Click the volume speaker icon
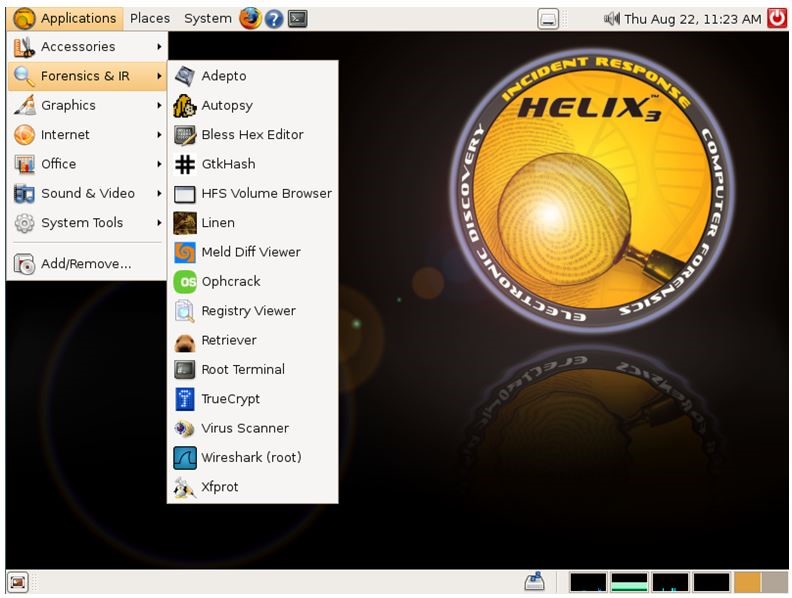This screenshot has width=792, height=598. (612, 18)
